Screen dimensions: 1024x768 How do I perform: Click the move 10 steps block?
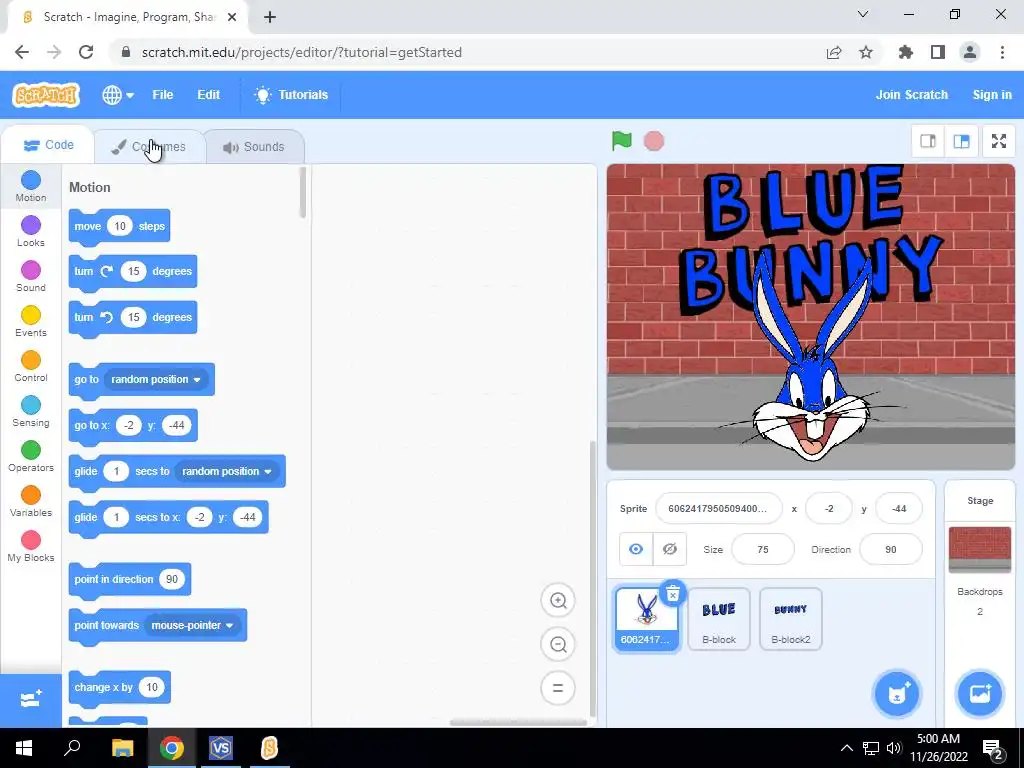click(119, 227)
